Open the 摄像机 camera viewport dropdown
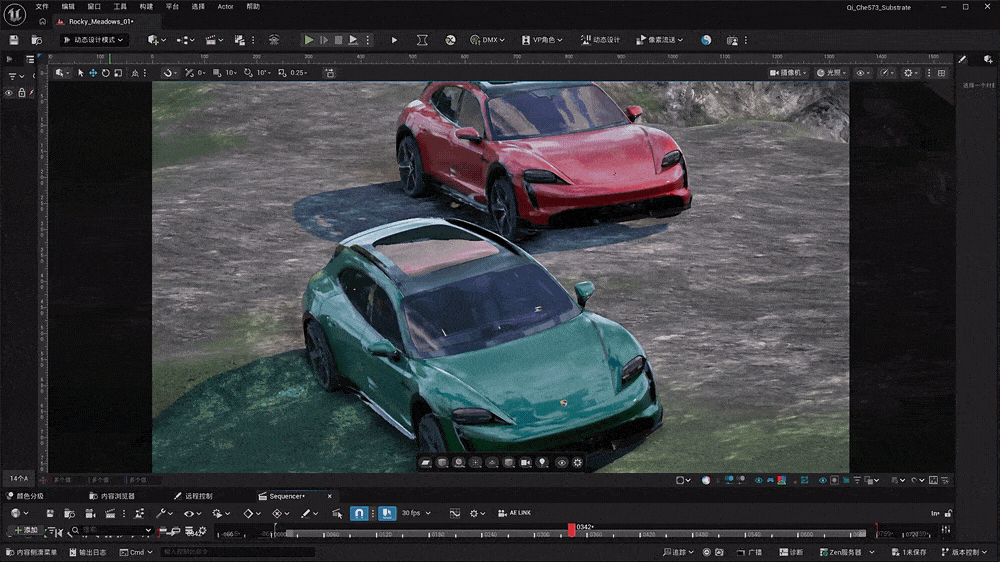The image size is (1000, 562). pyautogui.click(x=788, y=73)
